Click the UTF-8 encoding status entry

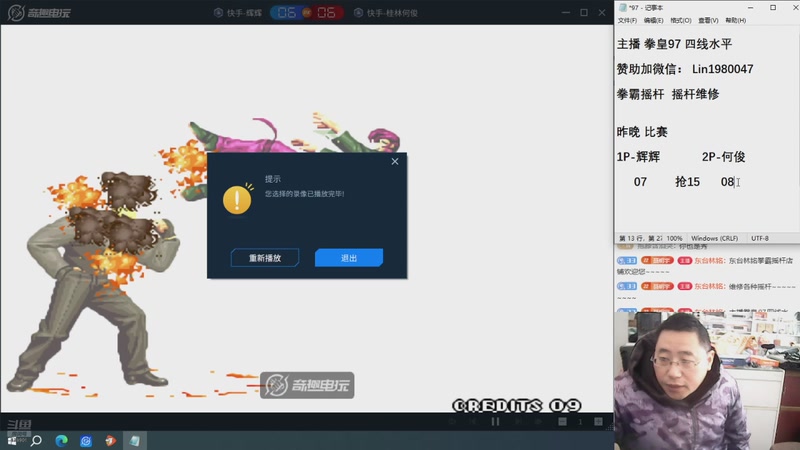(760, 238)
